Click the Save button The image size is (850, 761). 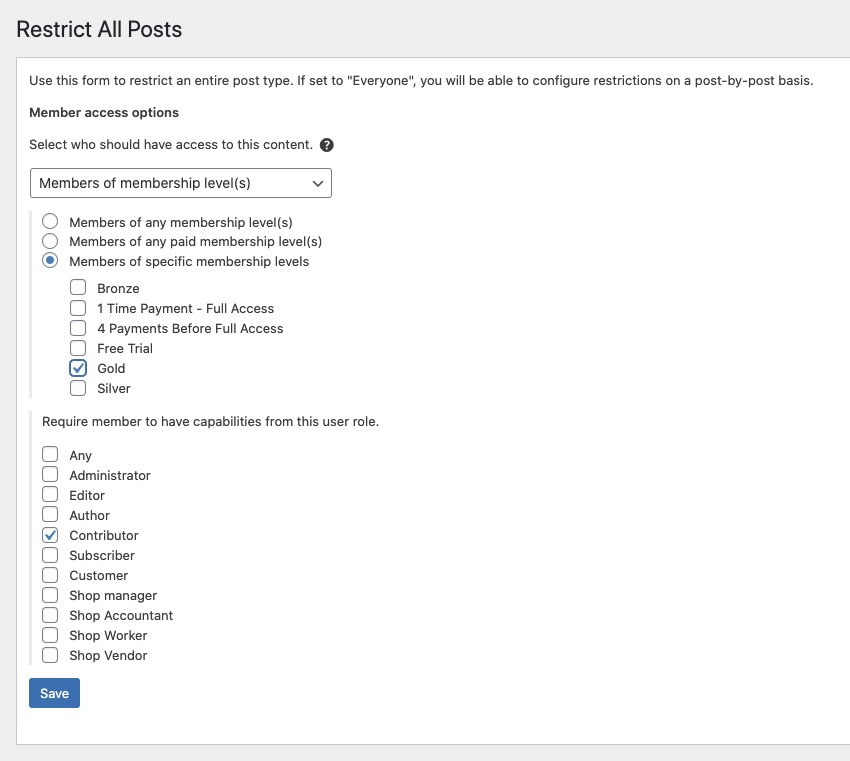(54, 693)
